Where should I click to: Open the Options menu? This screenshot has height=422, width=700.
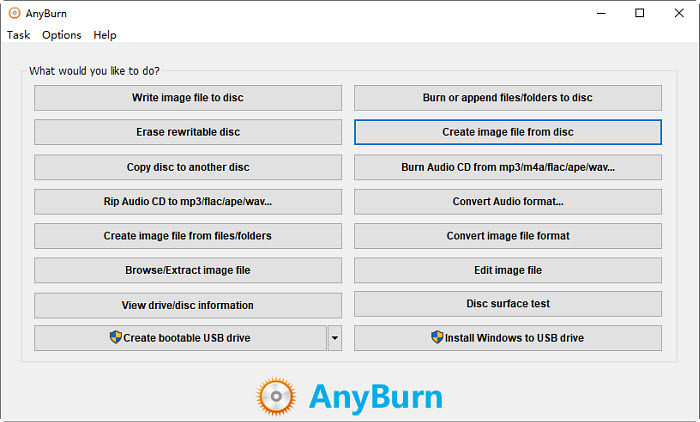(62, 35)
